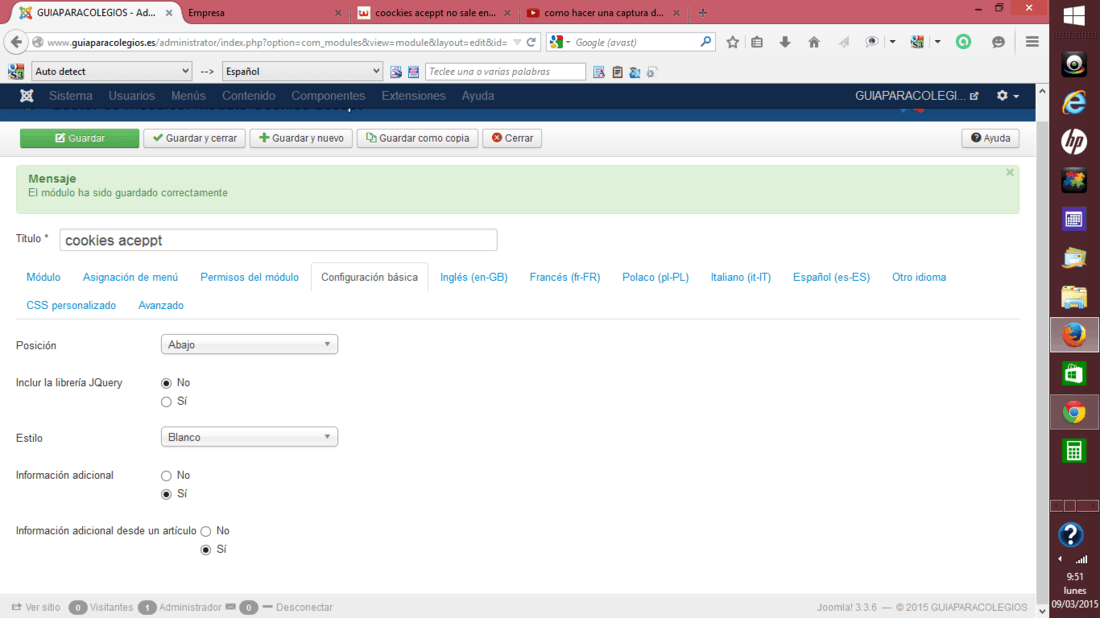Screen dimensions: 1100x618
Task: Open the Sistema admin menu
Action: coord(70,95)
